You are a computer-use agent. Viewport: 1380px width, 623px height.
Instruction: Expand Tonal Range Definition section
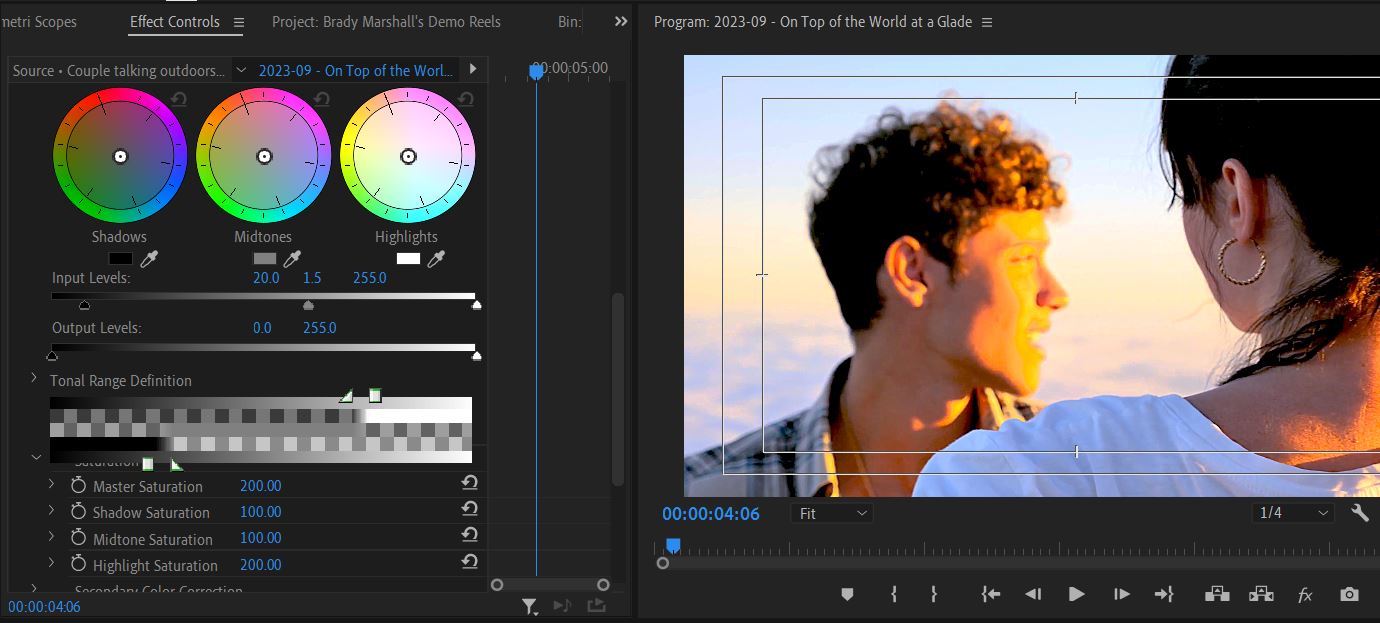[x=34, y=378]
